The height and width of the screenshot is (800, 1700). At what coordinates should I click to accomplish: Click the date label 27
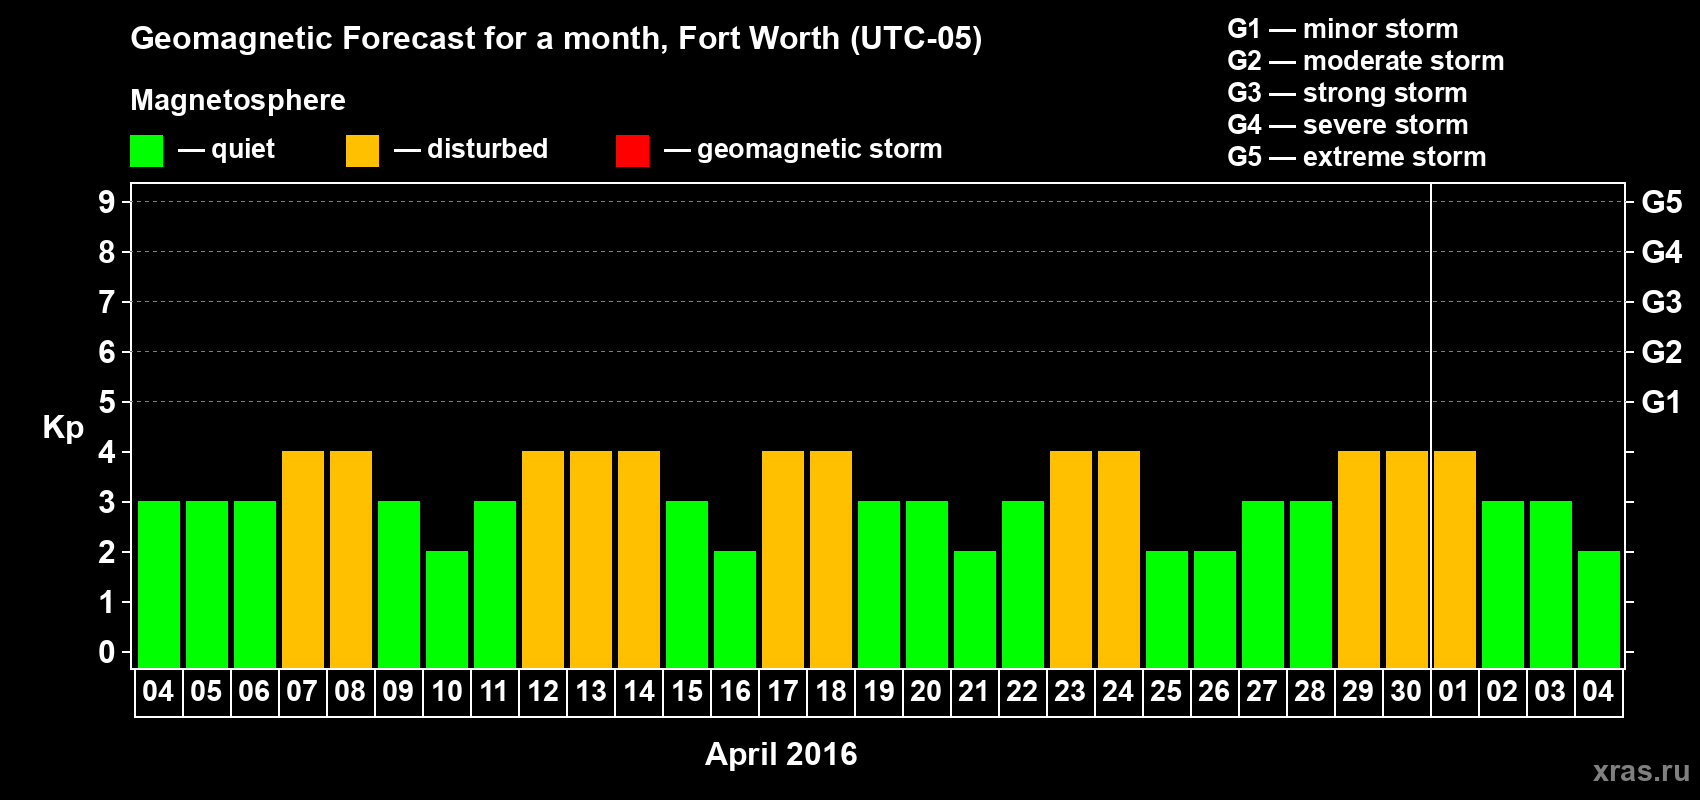pos(1262,692)
